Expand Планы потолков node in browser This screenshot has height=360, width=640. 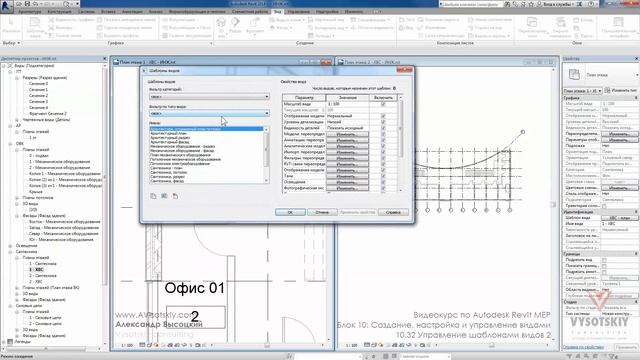17,198
